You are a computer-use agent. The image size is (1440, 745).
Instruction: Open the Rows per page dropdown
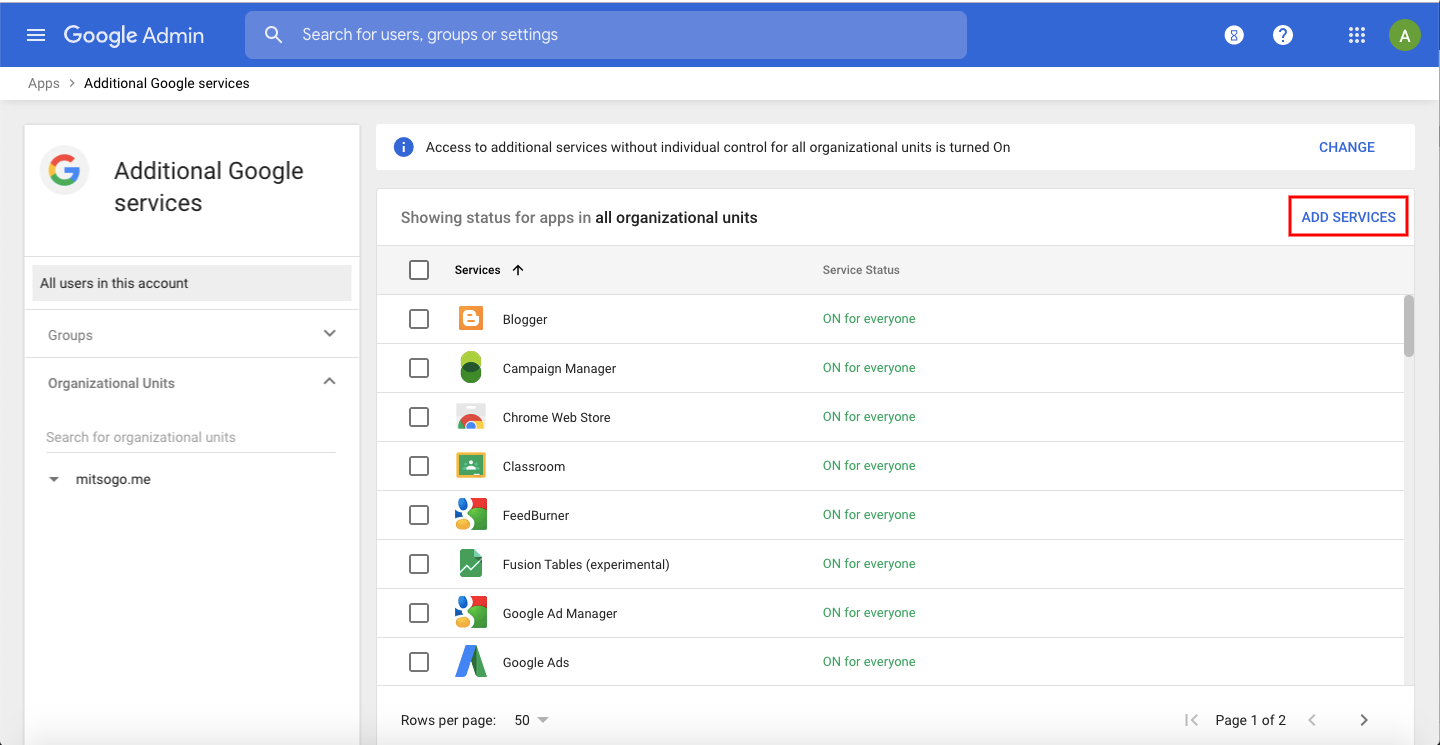coord(531,720)
